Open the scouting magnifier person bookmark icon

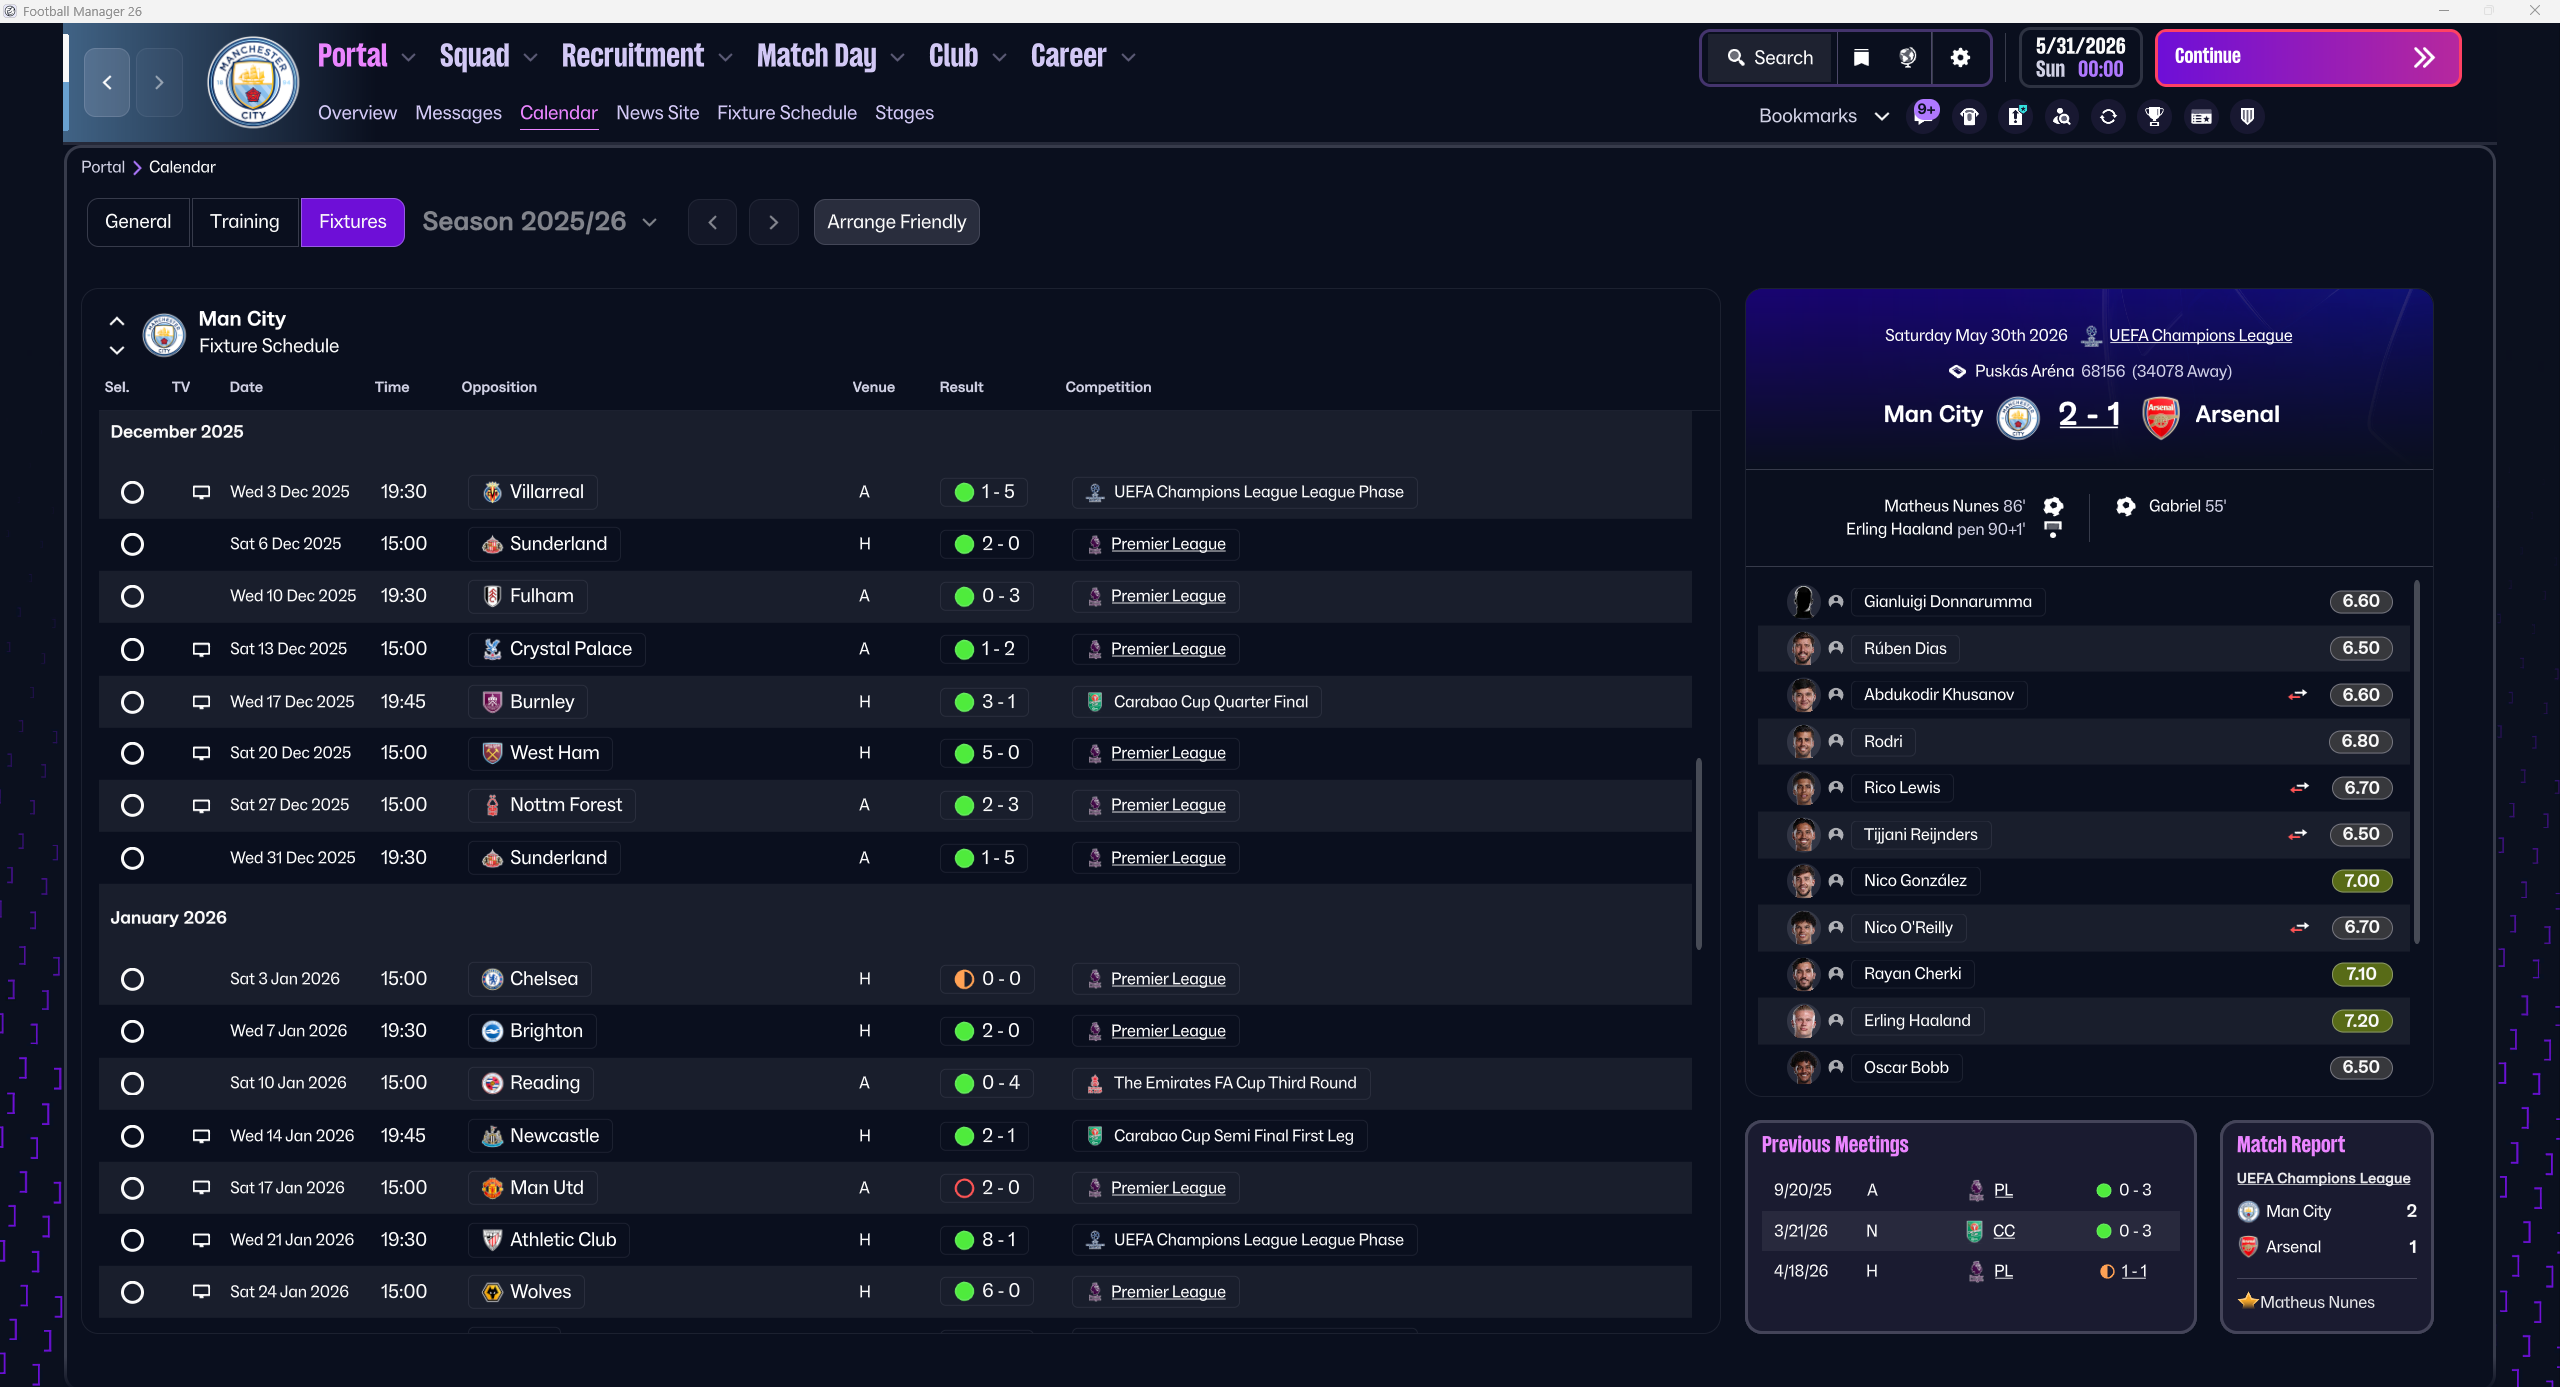tap(2062, 117)
